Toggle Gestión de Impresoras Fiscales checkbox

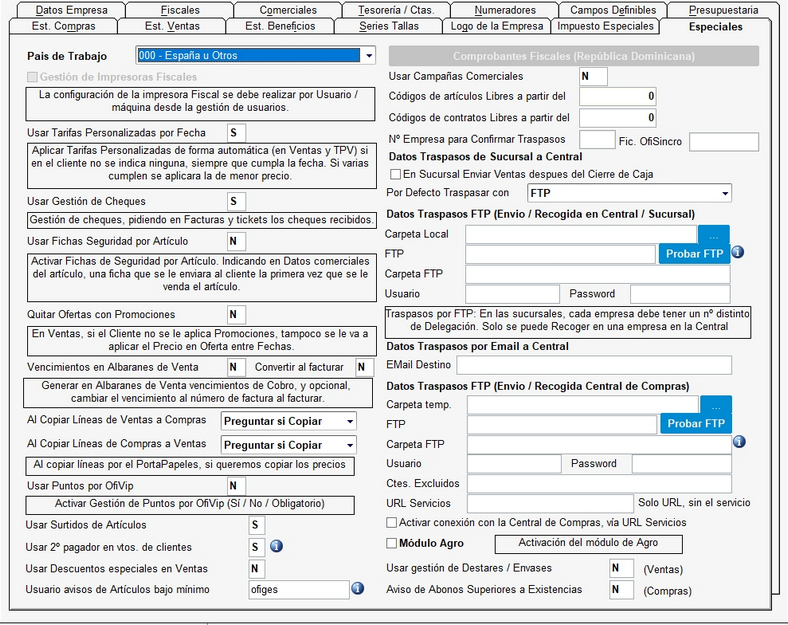(32, 77)
